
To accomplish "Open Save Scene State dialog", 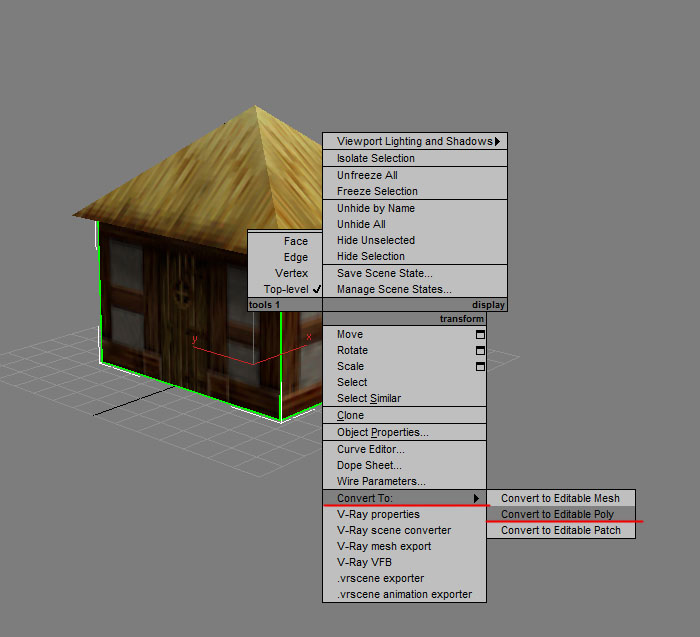I will pyautogui.click(x=415, y=273).
